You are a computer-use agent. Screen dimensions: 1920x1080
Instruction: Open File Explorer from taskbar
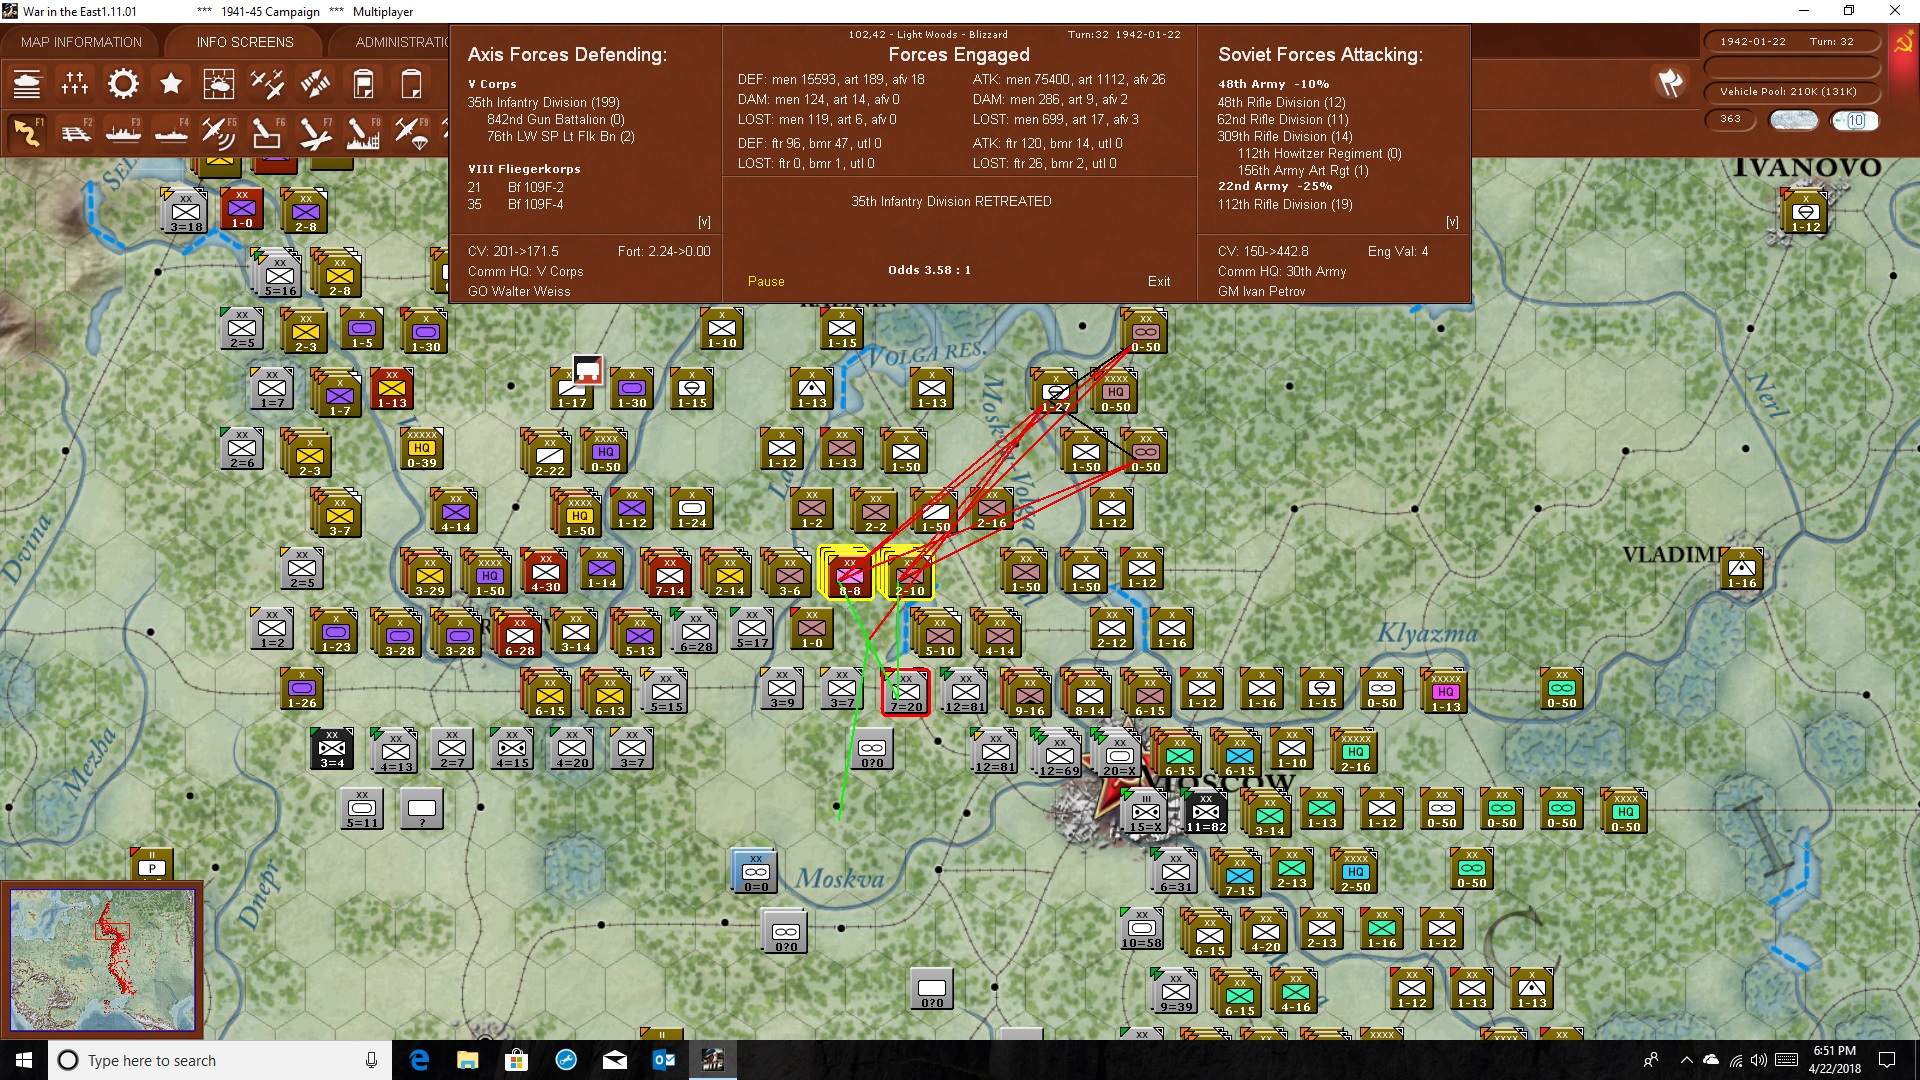(x=468, y=1060)
